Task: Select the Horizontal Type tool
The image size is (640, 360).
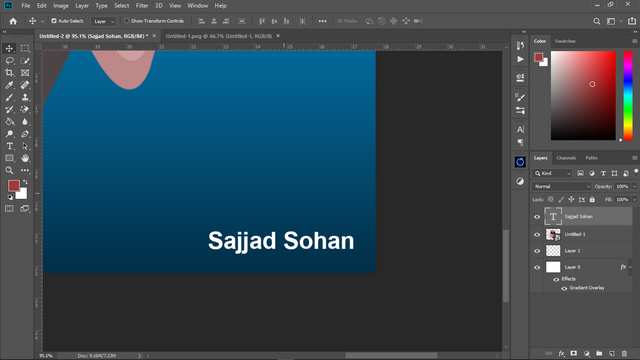Action: [9, 146]
